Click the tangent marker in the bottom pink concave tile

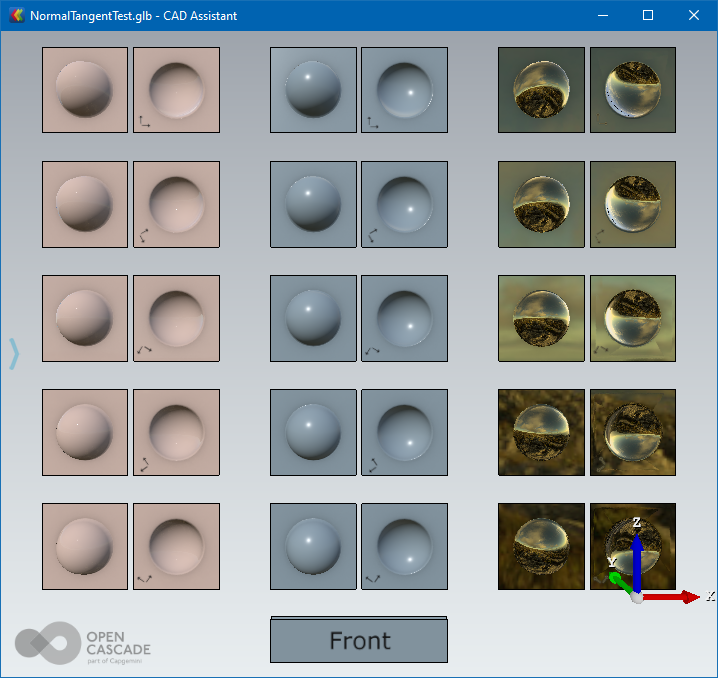tap(144, 578)
